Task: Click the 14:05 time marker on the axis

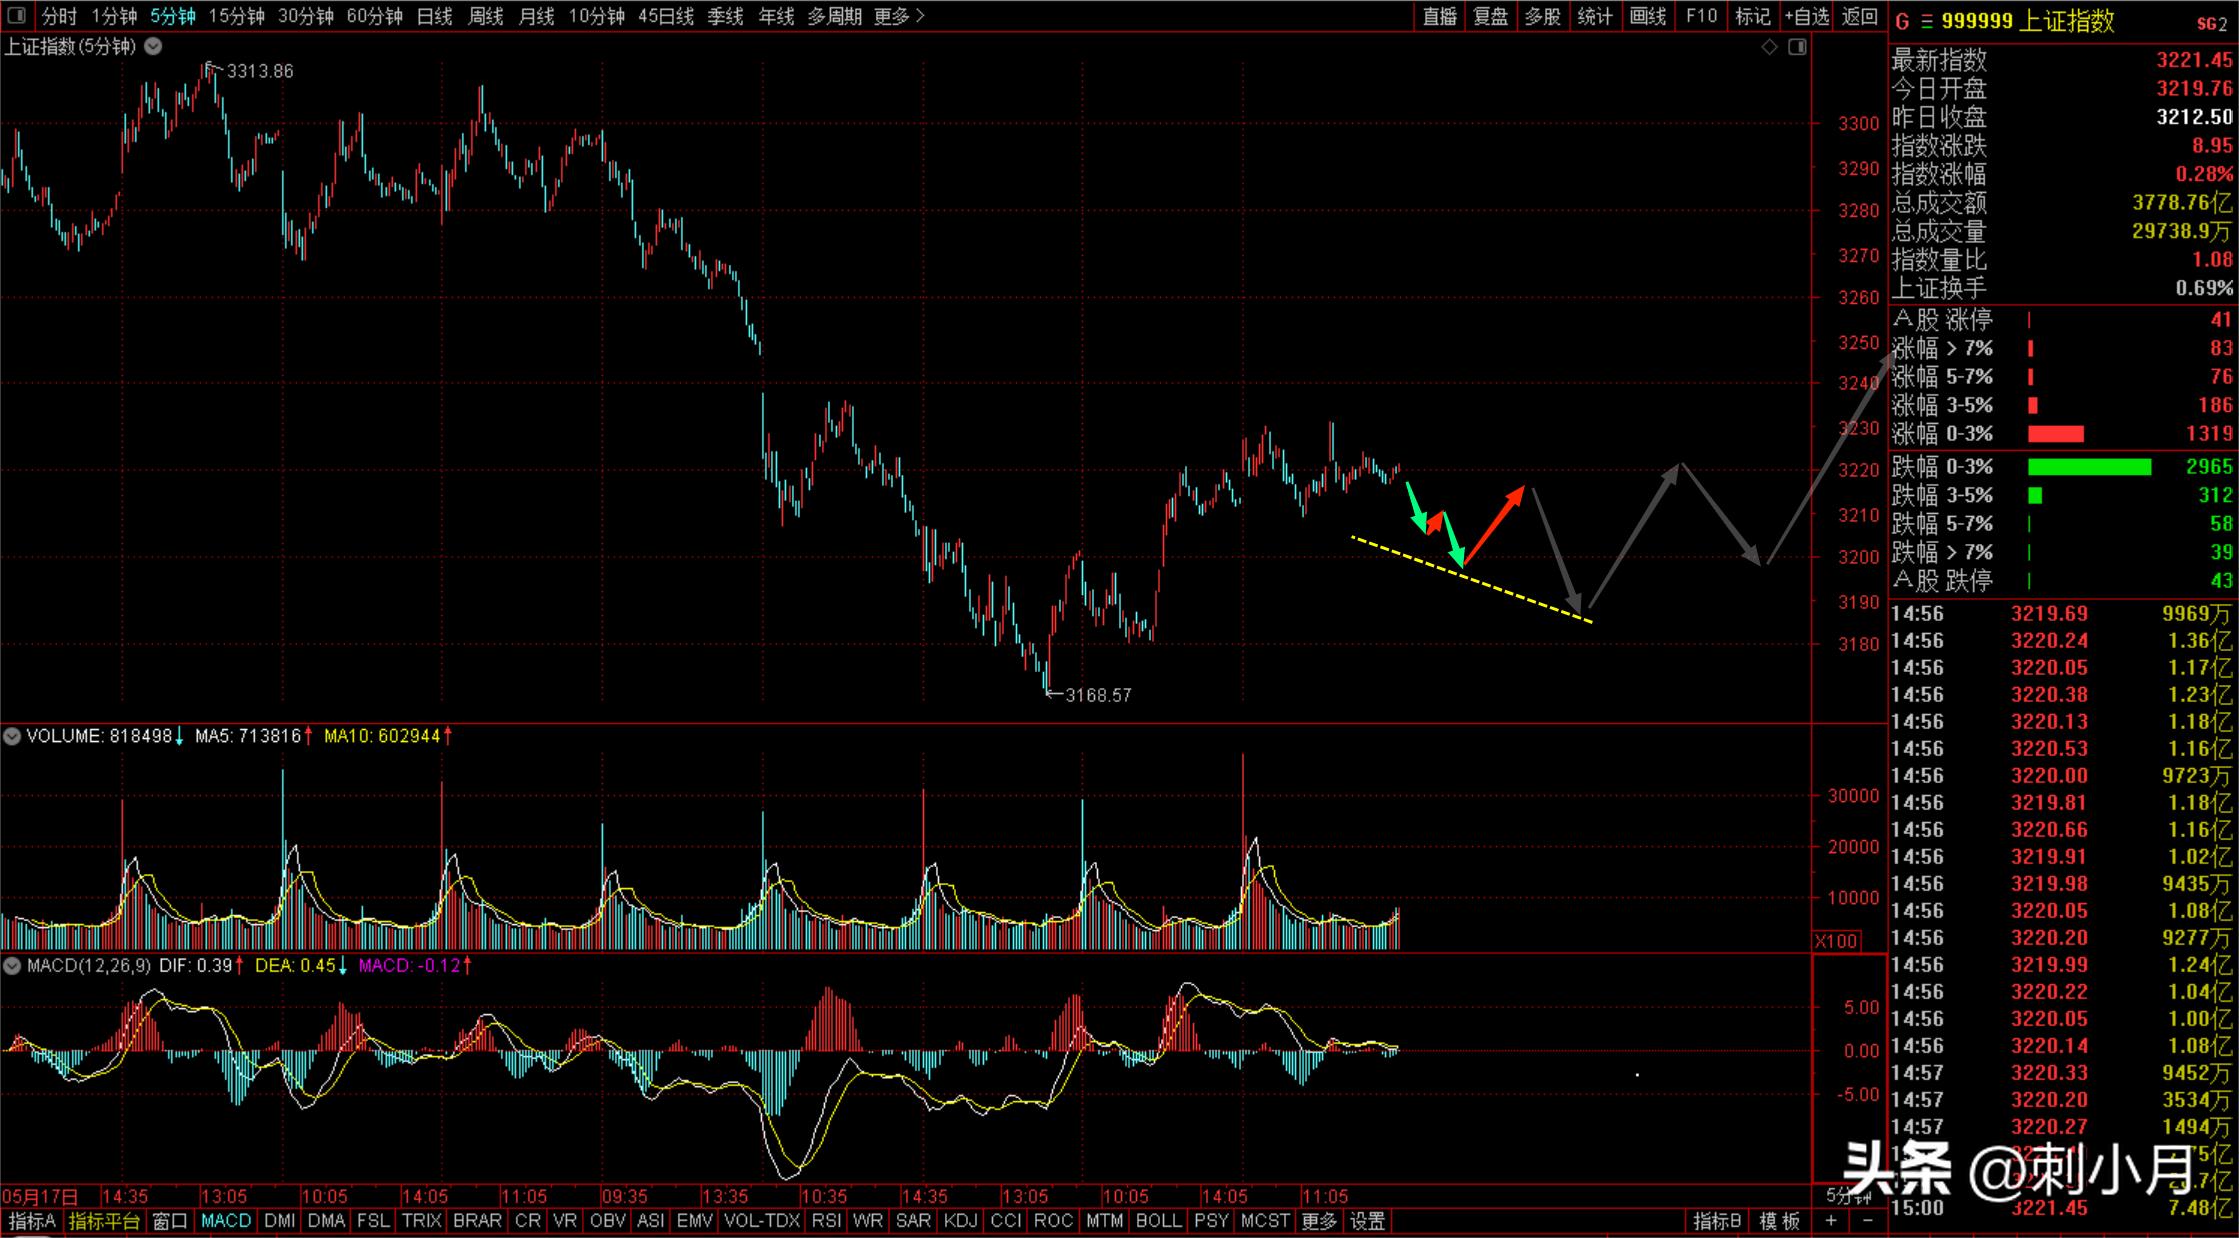Action: click(x=424, y=1196)
